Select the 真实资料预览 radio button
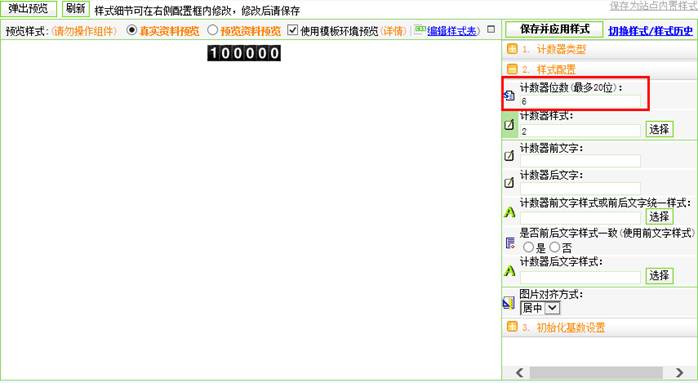The image size is (698, 383). point(132,30)
